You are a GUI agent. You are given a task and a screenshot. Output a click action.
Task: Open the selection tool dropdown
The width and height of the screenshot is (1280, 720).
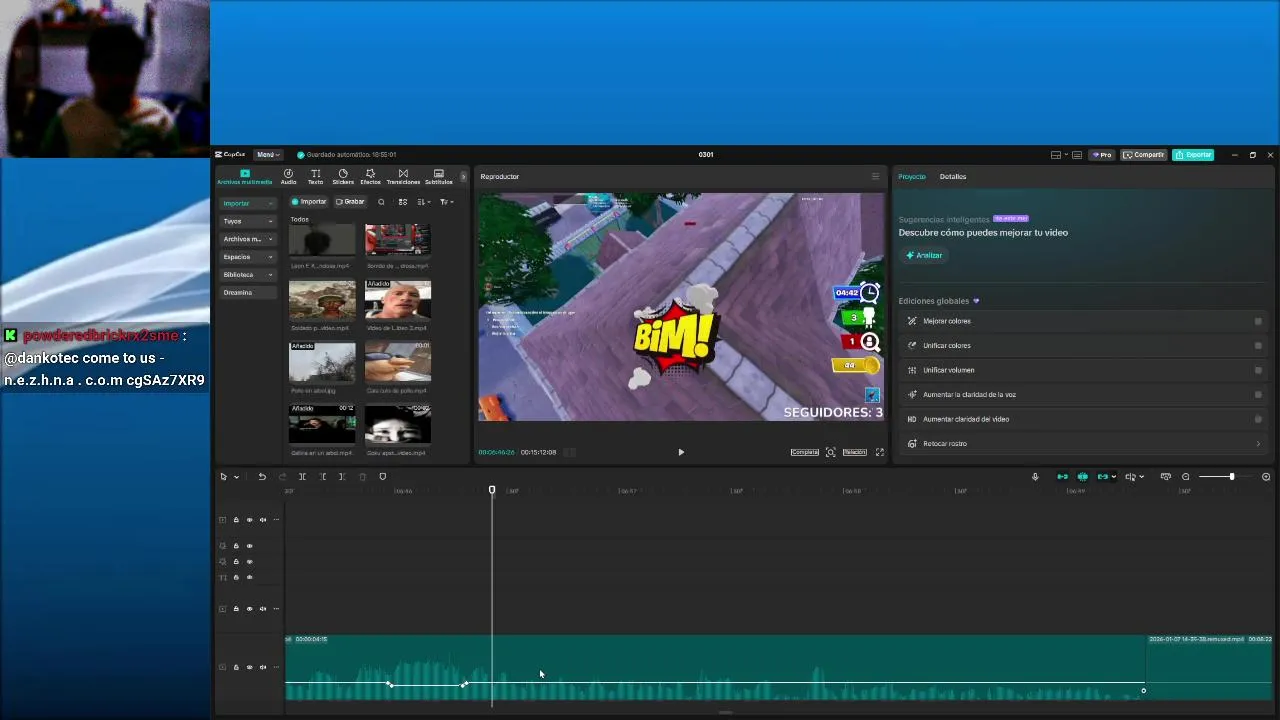tap(236, 477)
